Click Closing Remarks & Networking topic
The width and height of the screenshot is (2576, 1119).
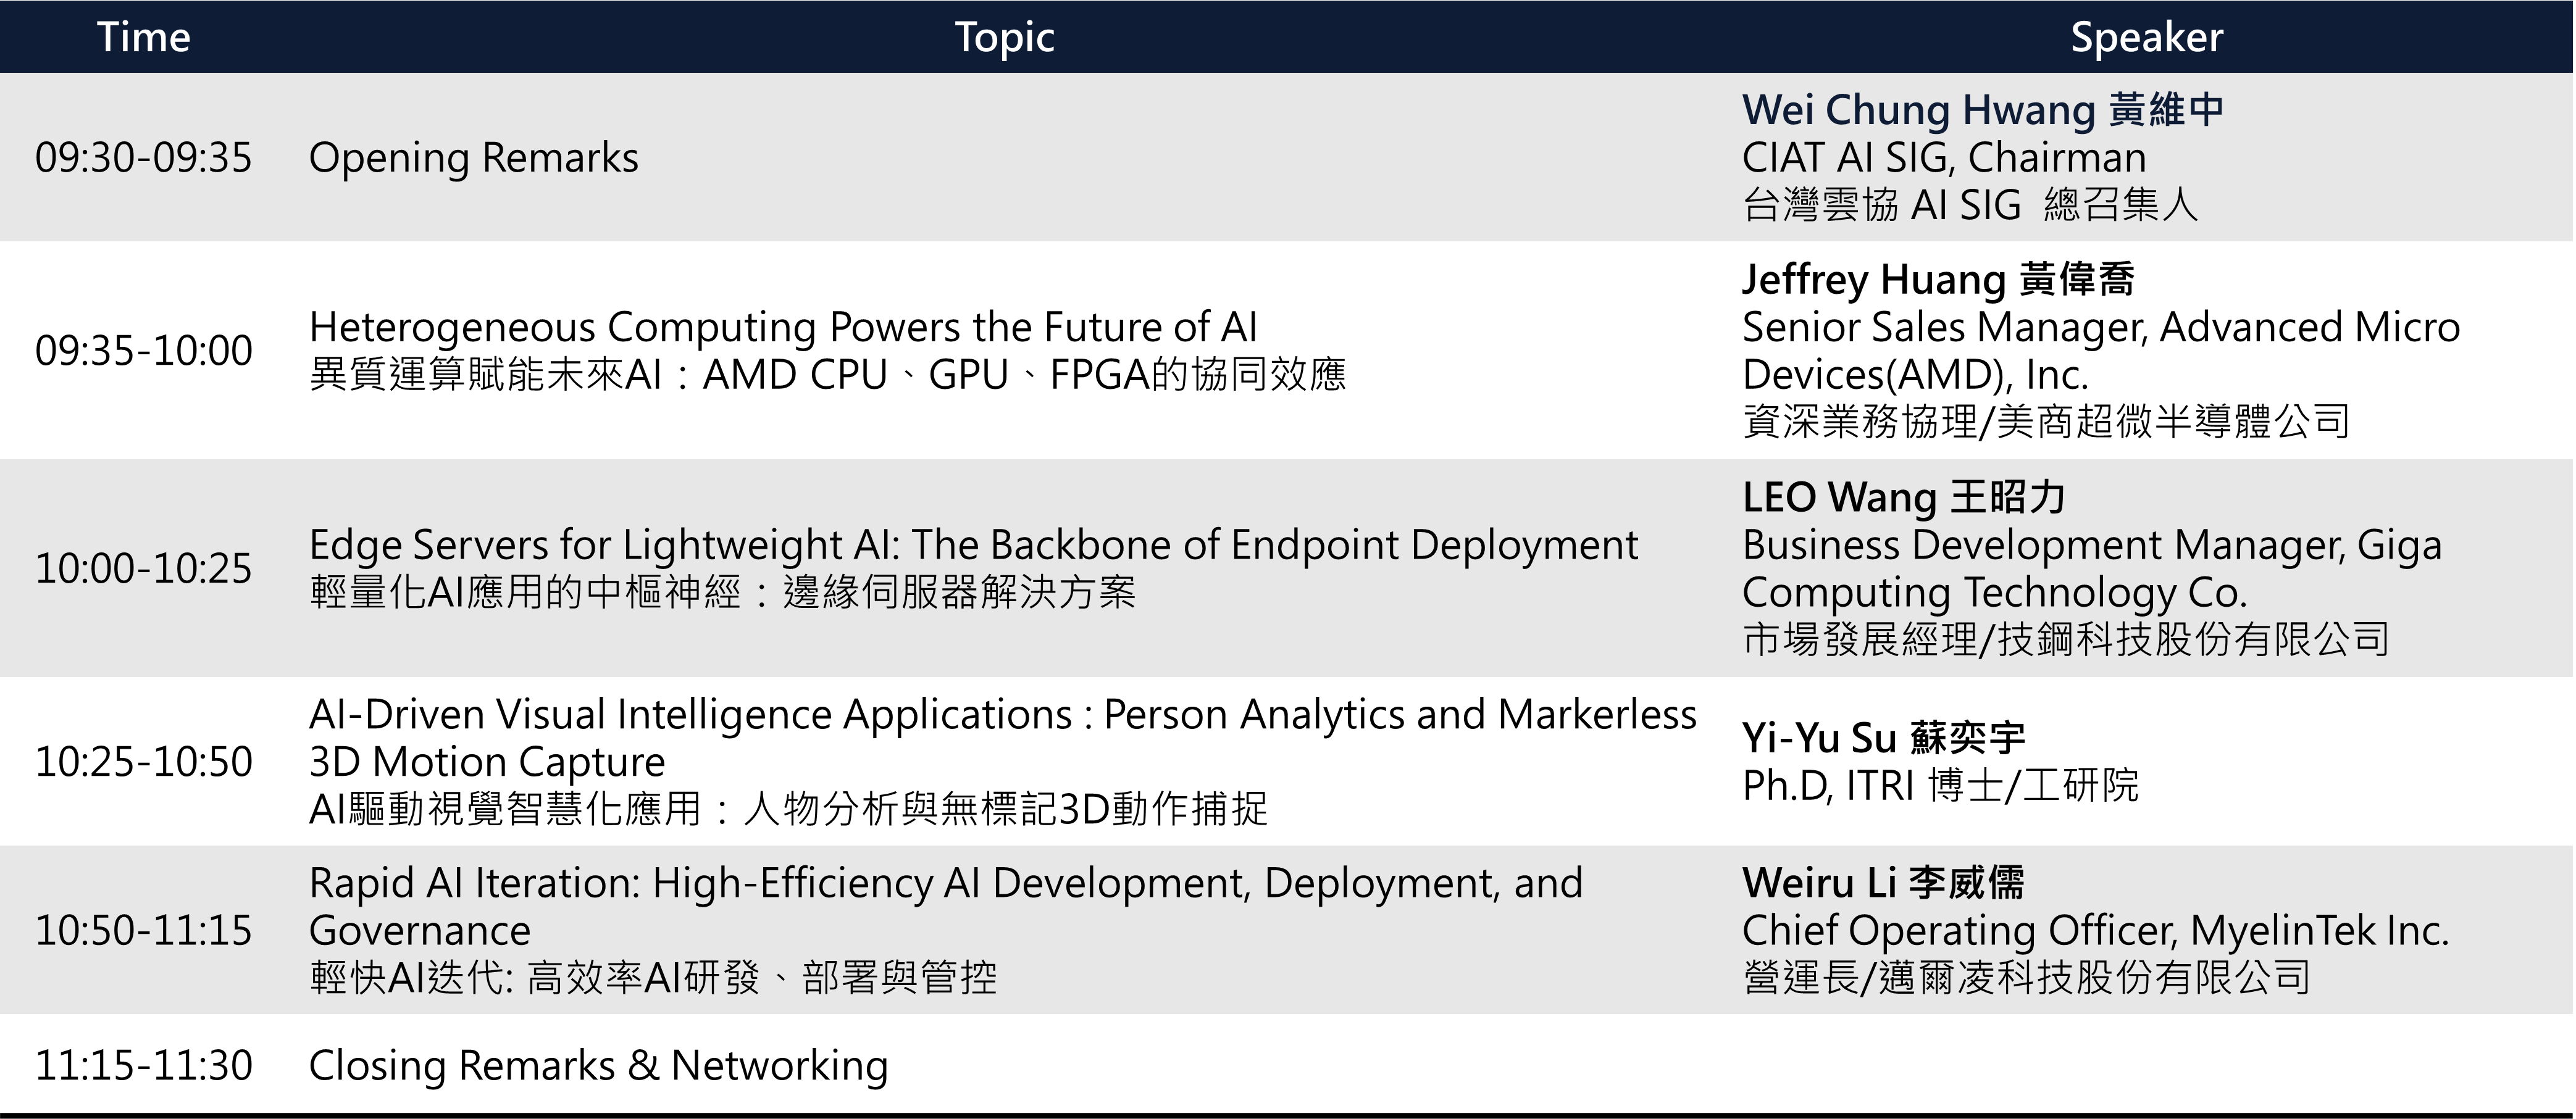[598, 1066]
